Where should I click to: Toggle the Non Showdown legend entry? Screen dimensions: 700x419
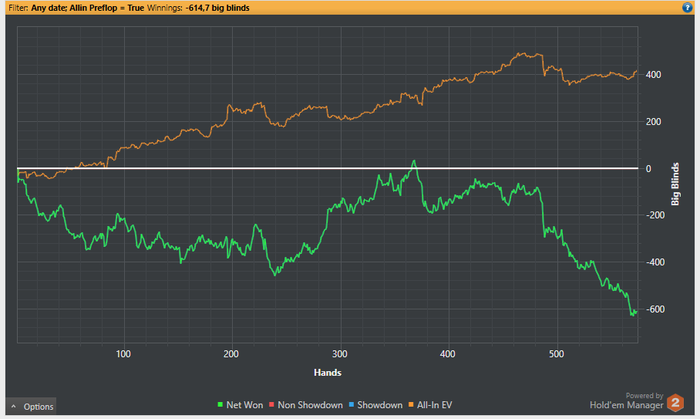(306, 405)
